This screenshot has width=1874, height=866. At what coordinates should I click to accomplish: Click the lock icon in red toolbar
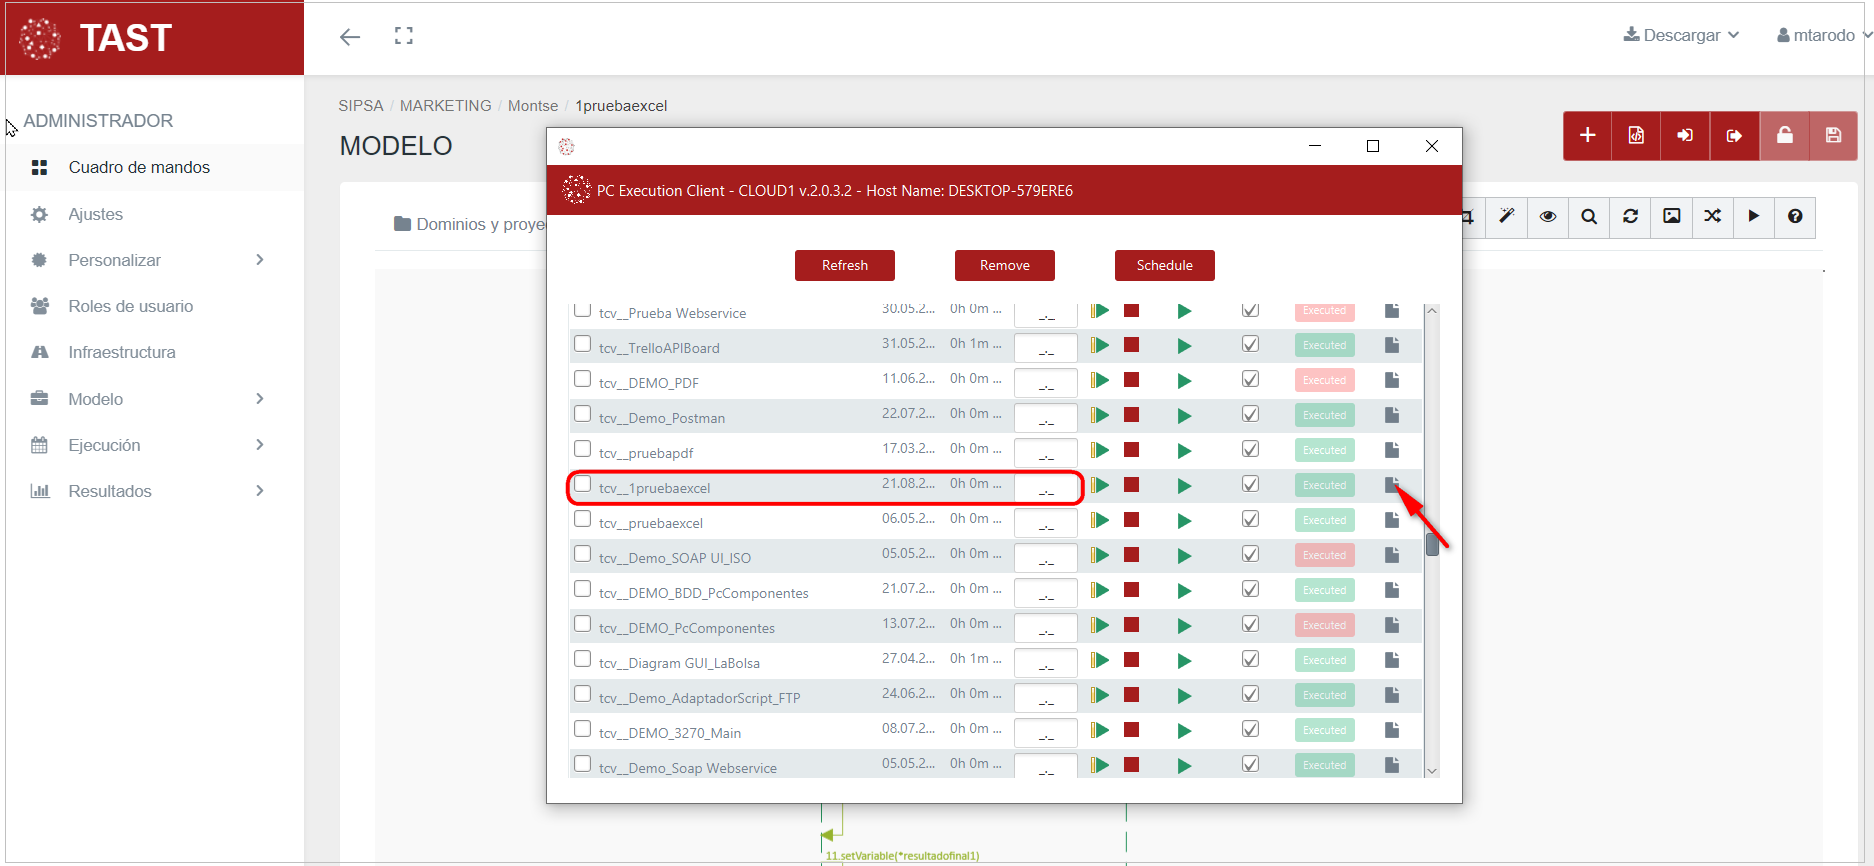1784,136
